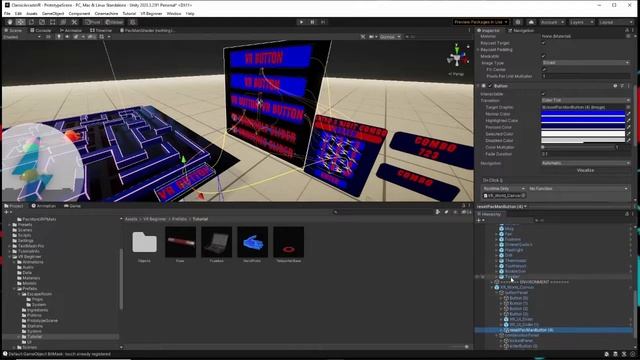
Task: Click the Visualize button
Action: click(585, 170)
